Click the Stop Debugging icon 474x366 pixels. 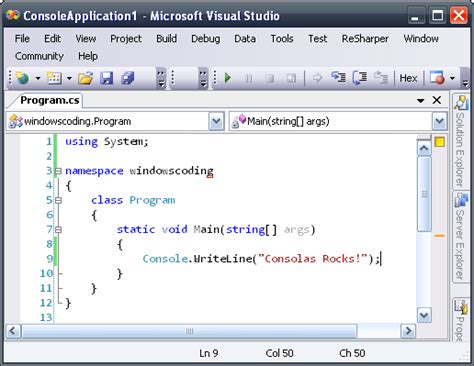click(x=270, y=78)
